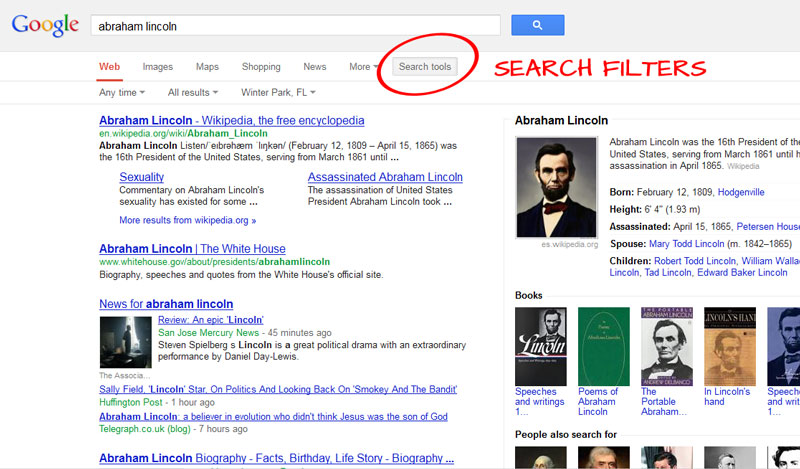Click the blue magnifying glass search button

click(538, 25)
